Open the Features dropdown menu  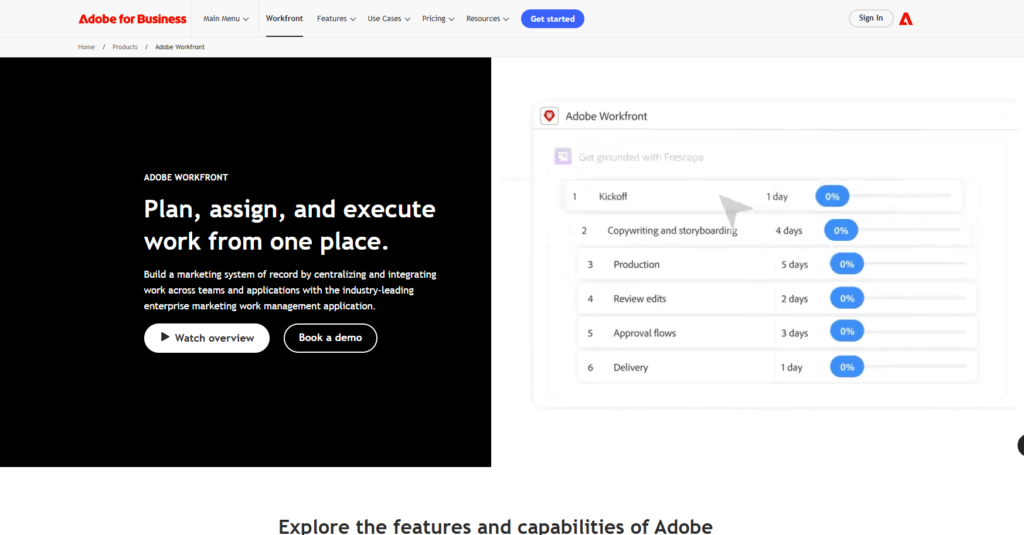pyautogui.click(x=336, y=19)
